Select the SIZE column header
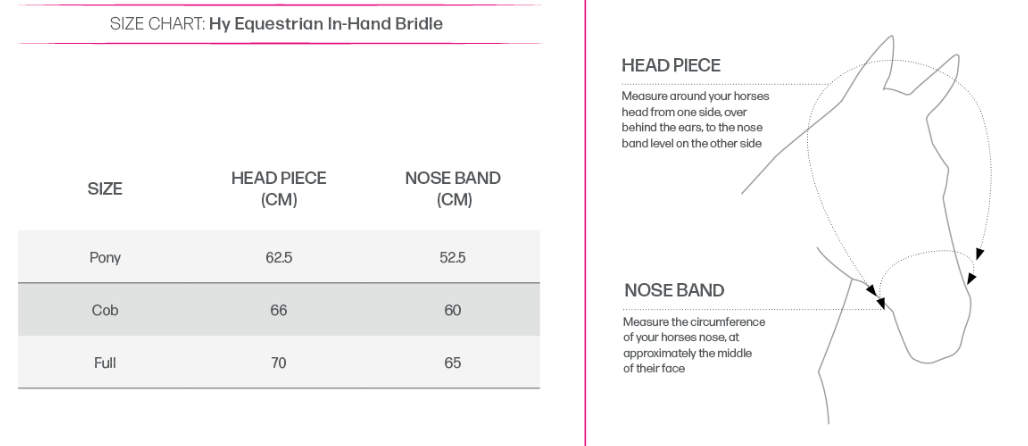 pos(105,189)
